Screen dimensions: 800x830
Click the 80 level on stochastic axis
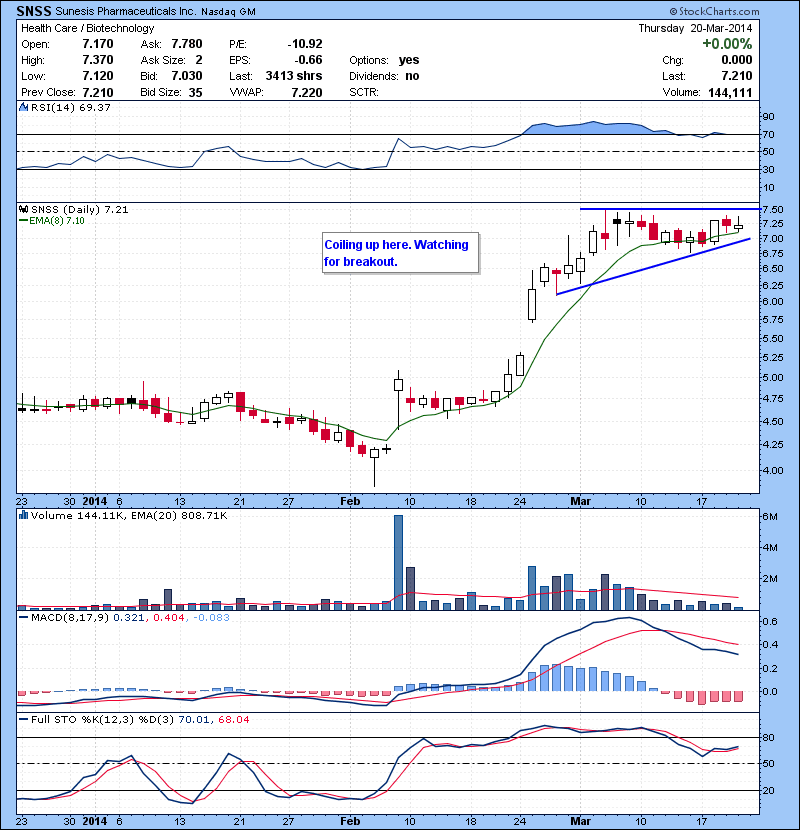pos(768,737)
